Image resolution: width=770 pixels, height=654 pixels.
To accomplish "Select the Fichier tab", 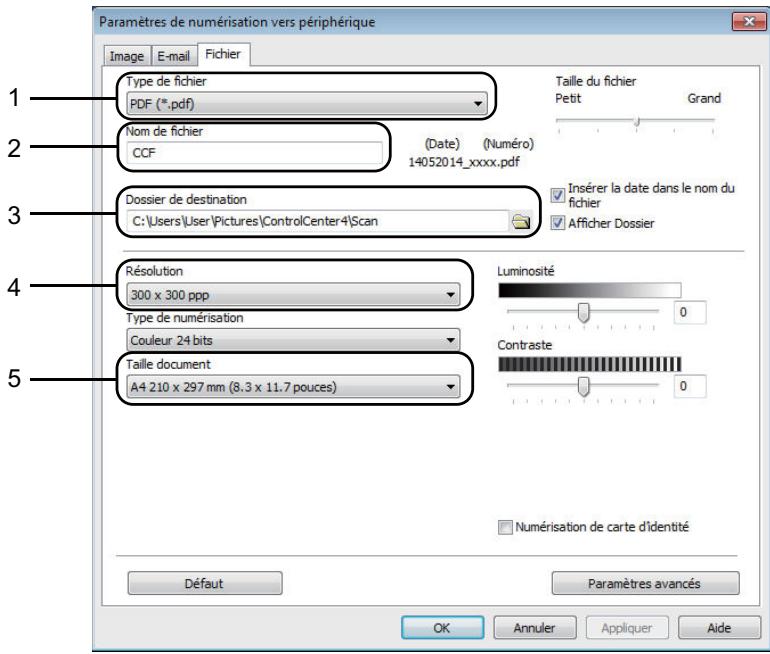I will 223,54.
